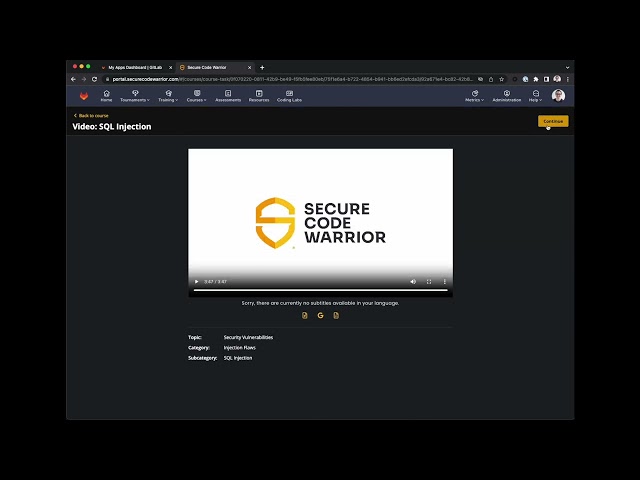The width and height of the screenshot is (640, 480).
Task: Click the first document icon below subtitles
Action: pos(304,316)
